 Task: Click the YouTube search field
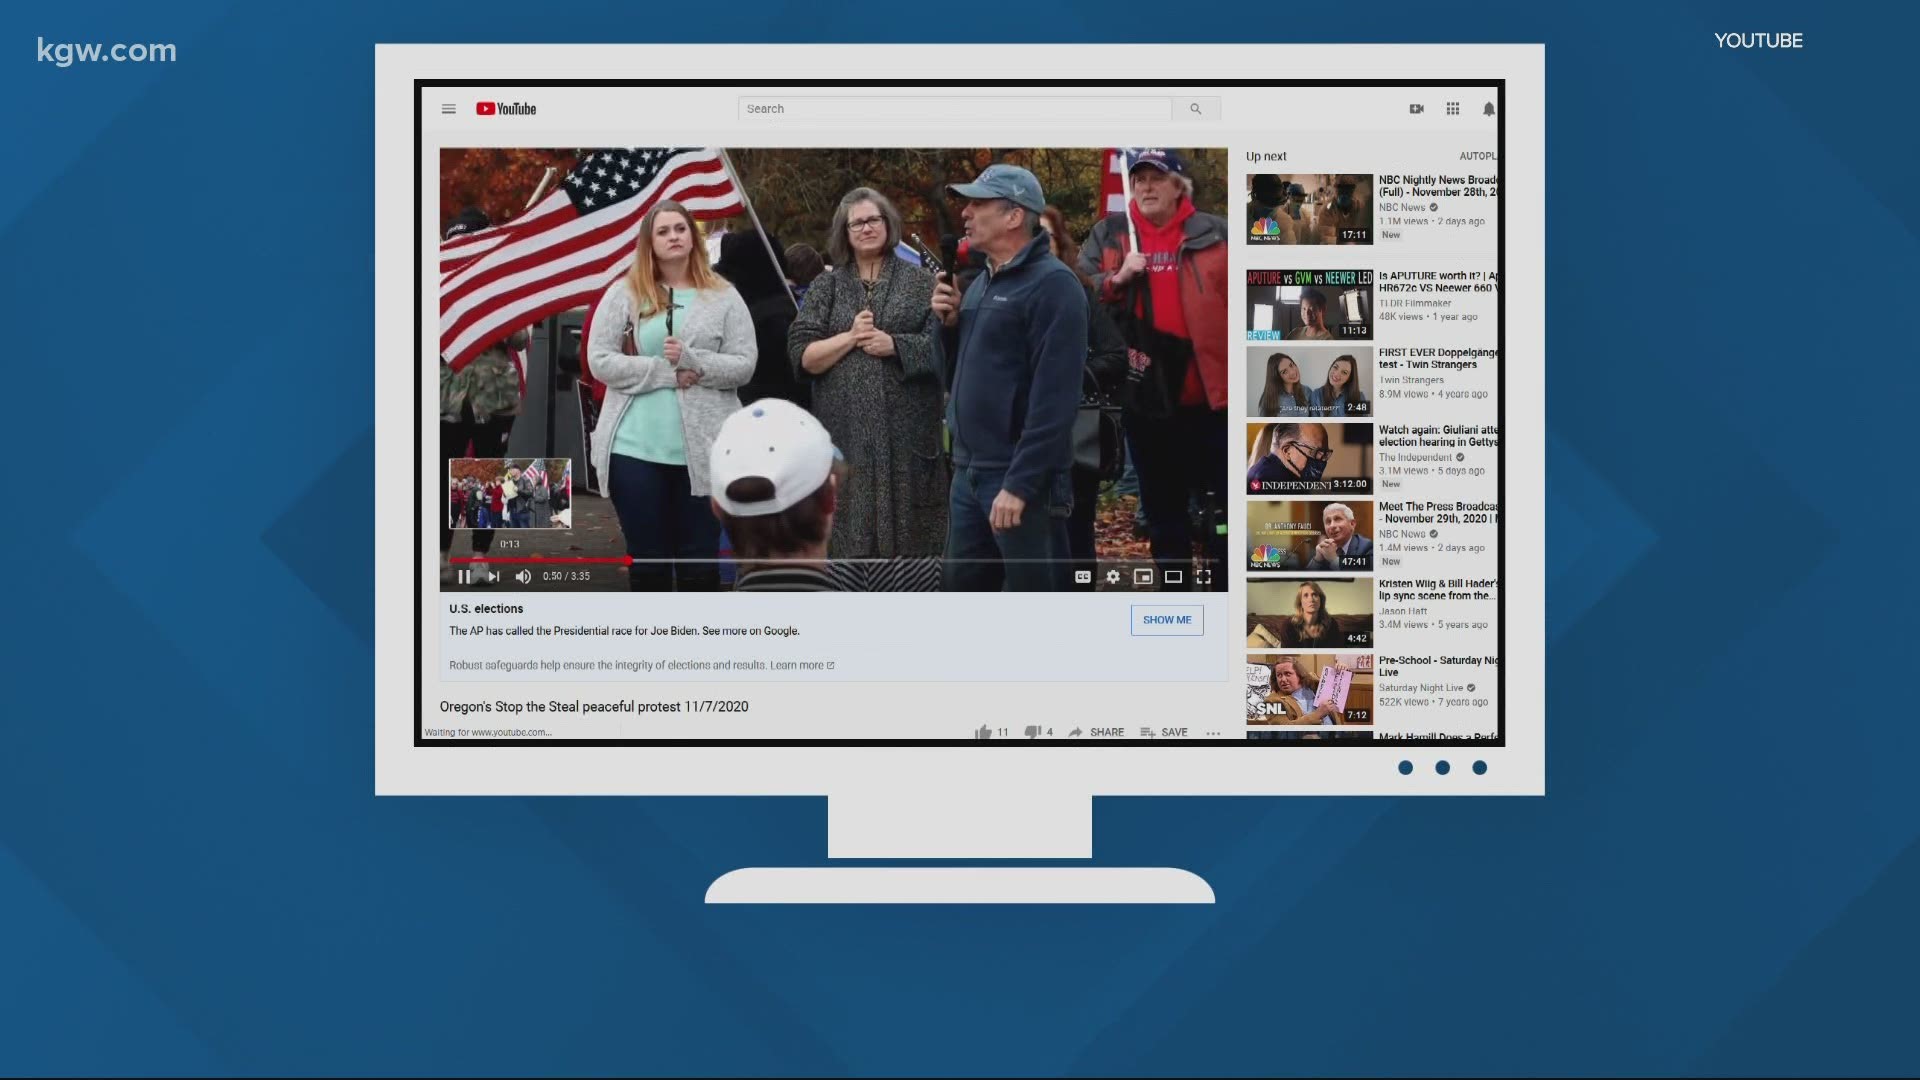tap(955, 109)
